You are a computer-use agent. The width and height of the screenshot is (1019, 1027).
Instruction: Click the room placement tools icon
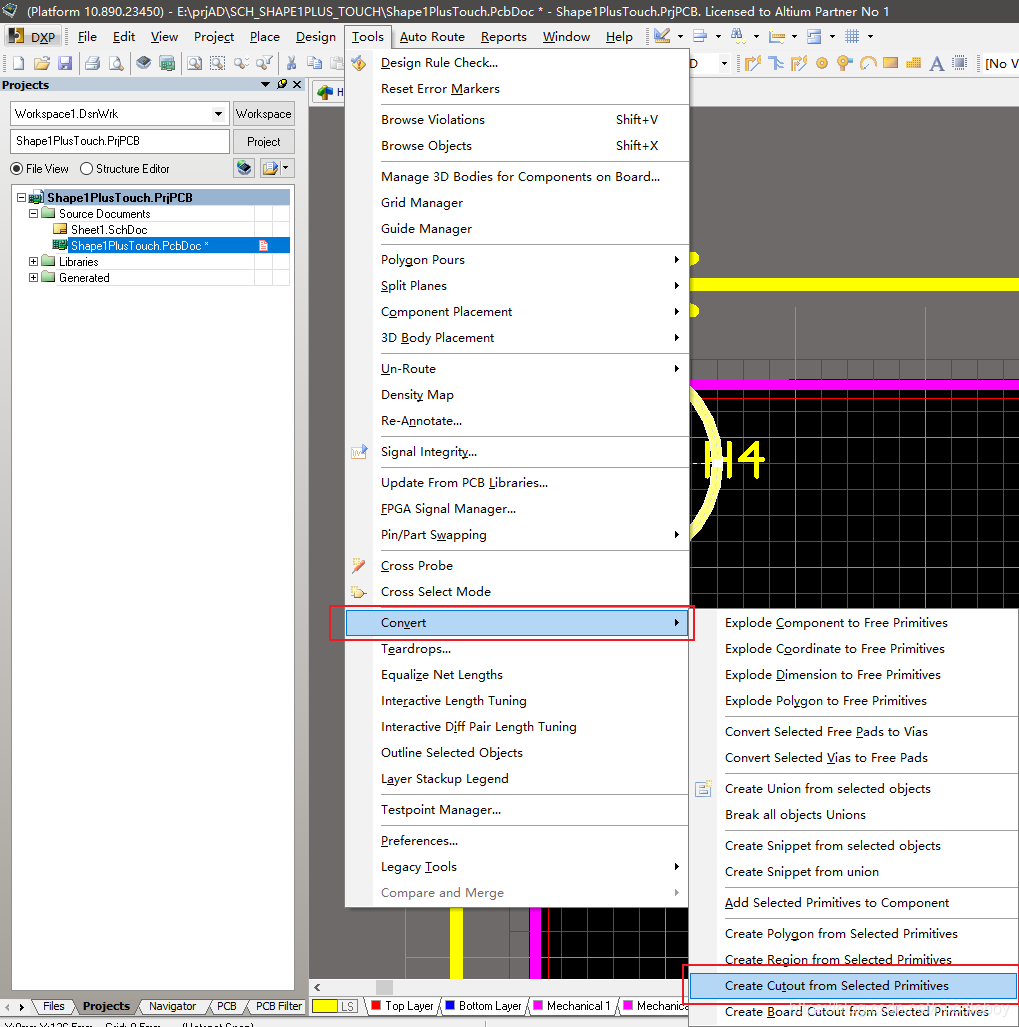814,36
